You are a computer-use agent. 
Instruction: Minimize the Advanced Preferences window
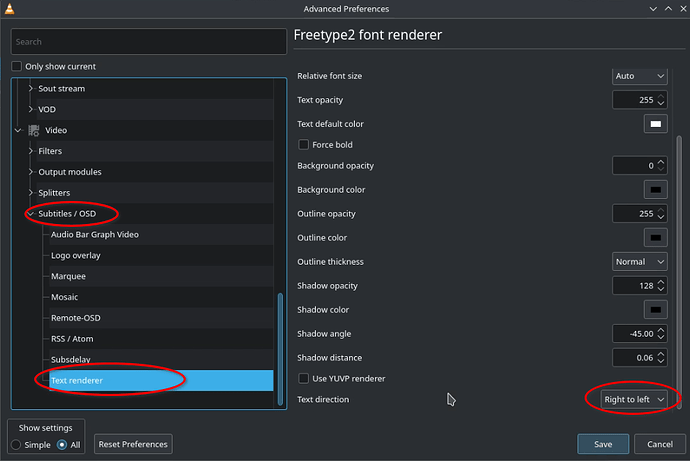(653, 9)
